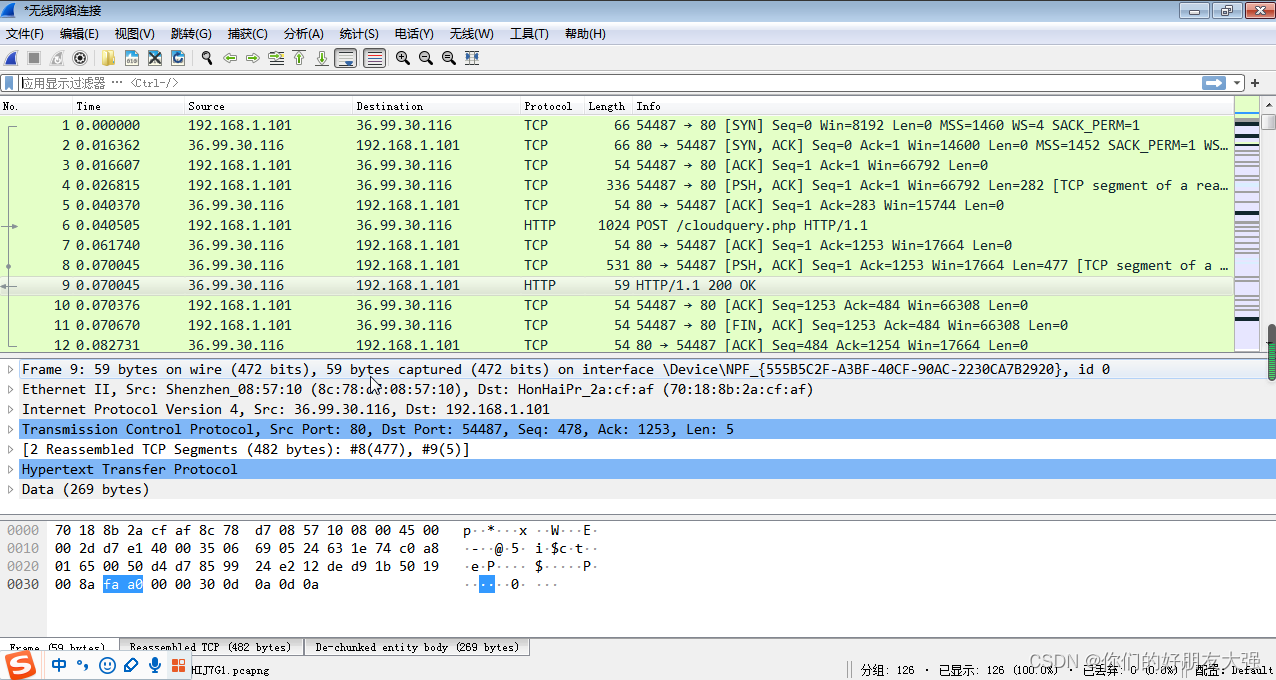
Task: Switch to De-chunked entity body tab
Action: [x=415, y=647]
